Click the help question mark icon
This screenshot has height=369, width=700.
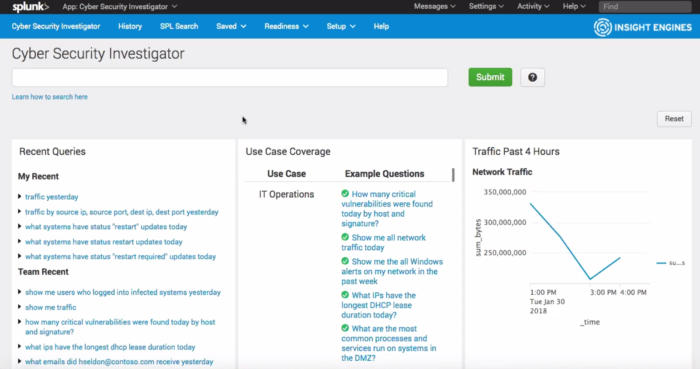pos(532,77)
